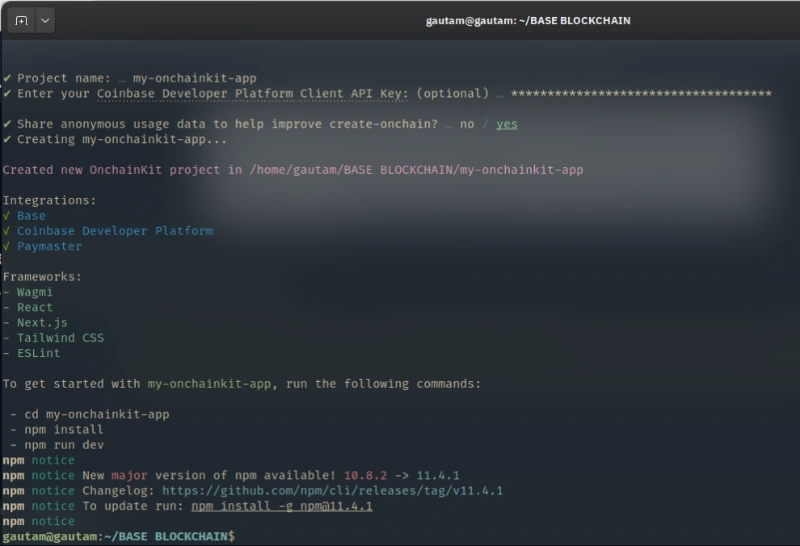Open a new terminal tab
Screen dimensions: 800x546
pos(21,21)
